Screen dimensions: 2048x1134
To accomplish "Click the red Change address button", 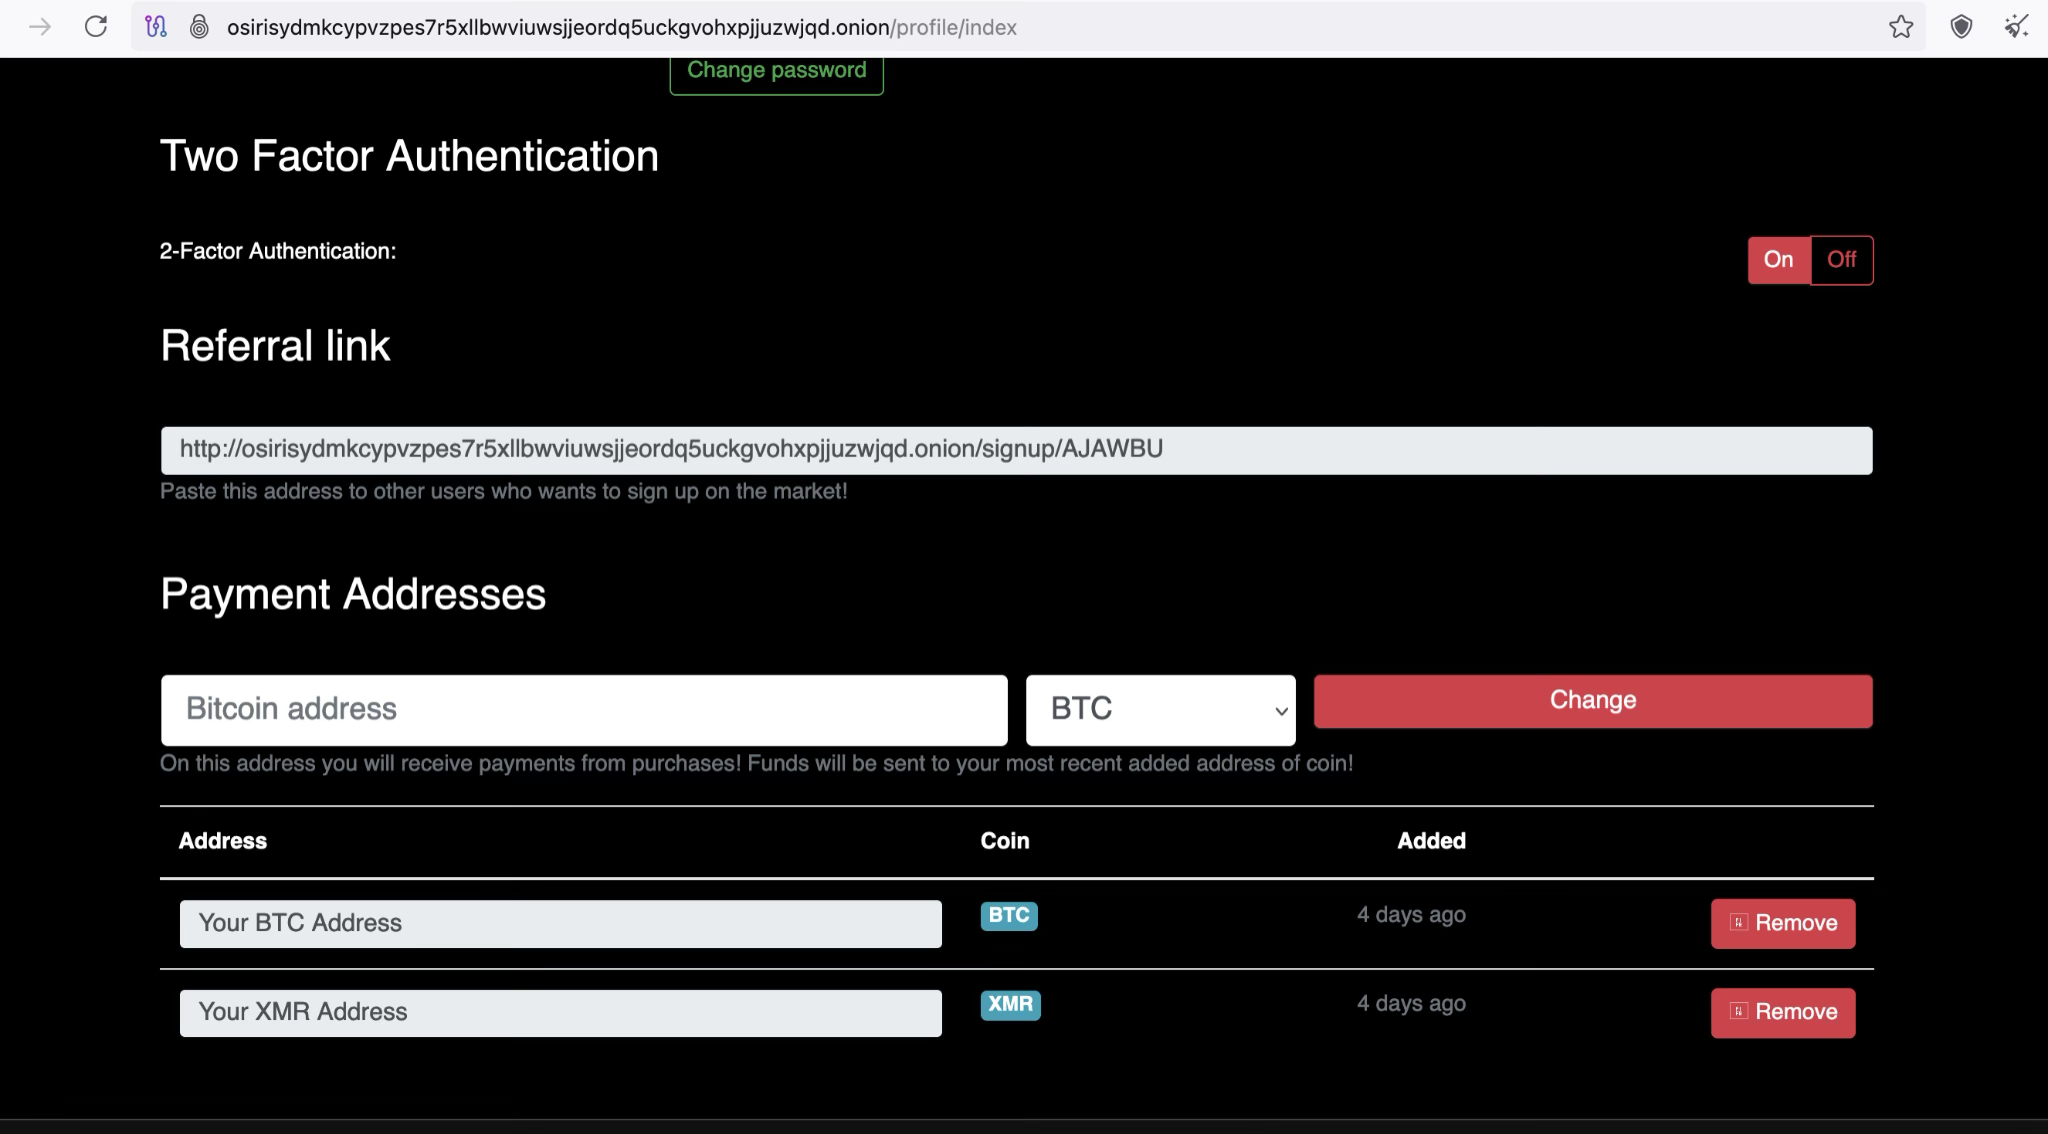I will point(1592,701).
